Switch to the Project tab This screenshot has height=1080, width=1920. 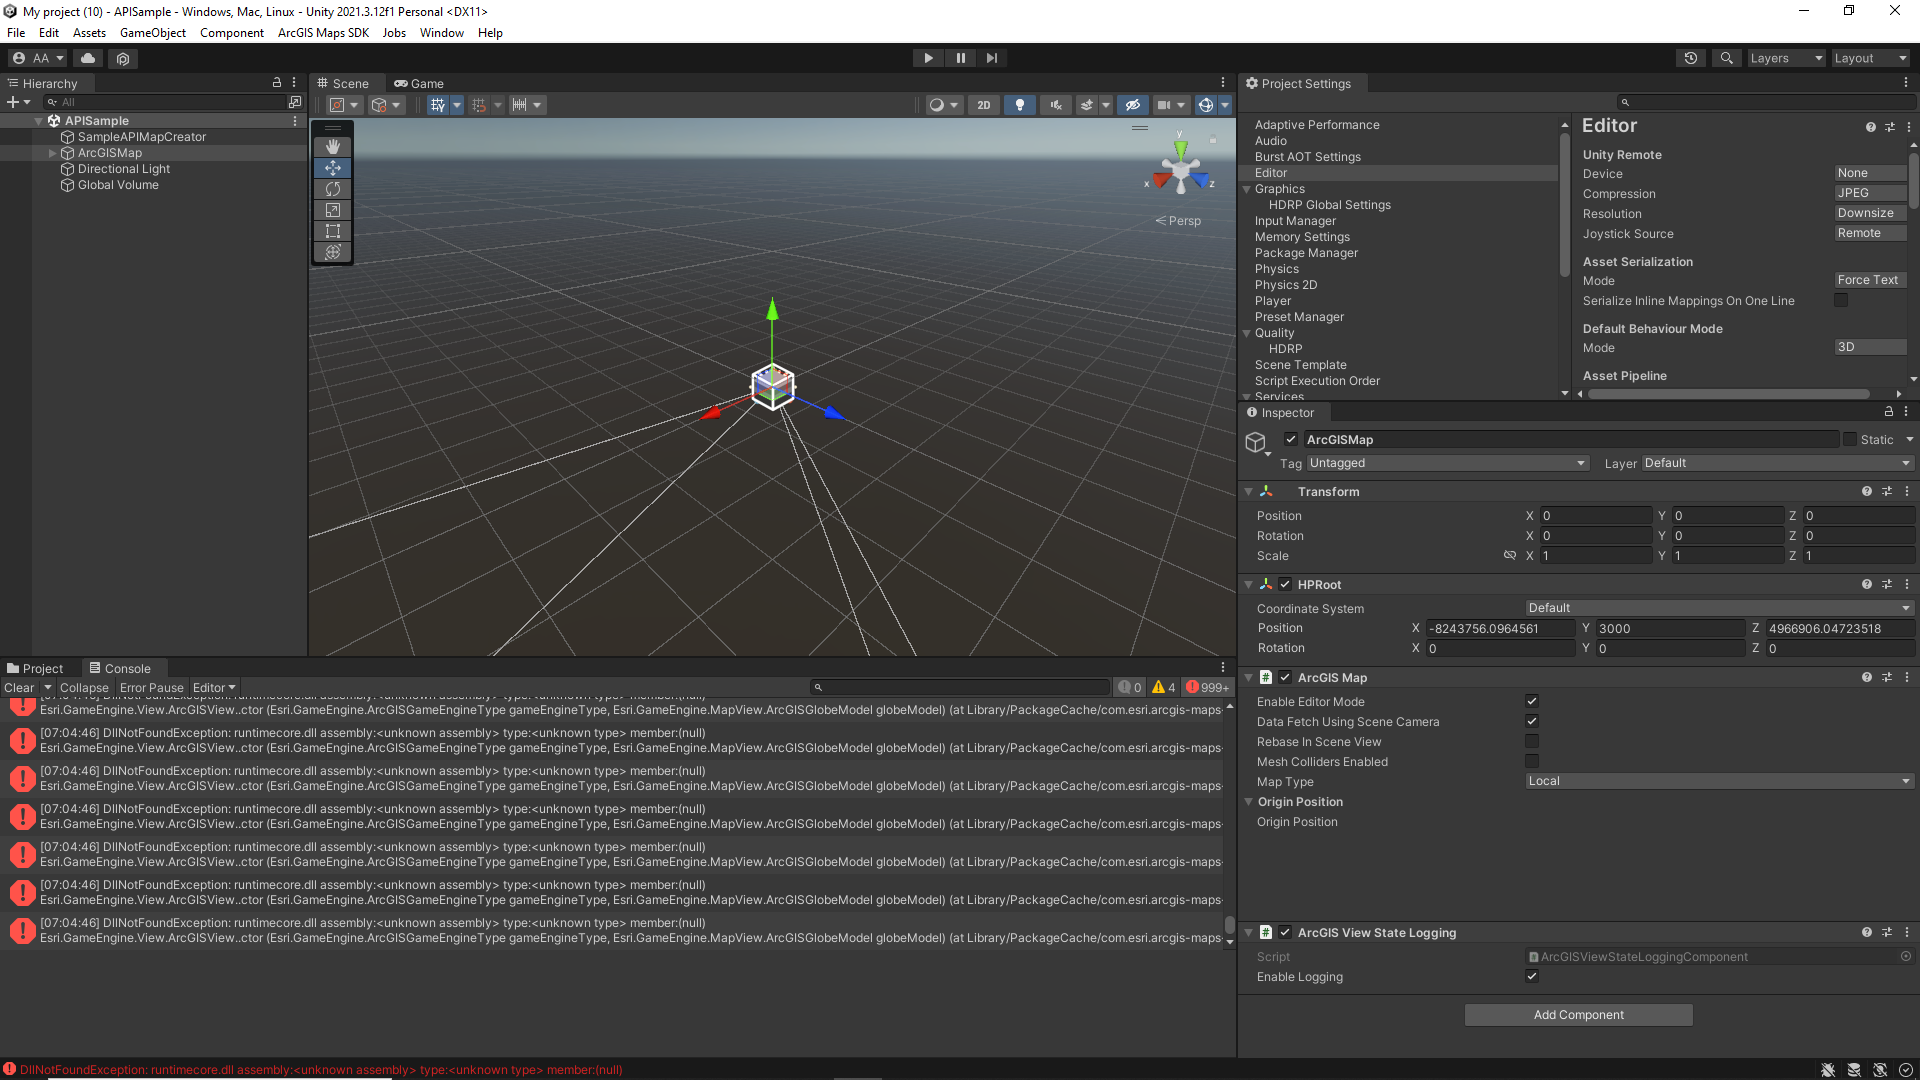coord(35,669)
